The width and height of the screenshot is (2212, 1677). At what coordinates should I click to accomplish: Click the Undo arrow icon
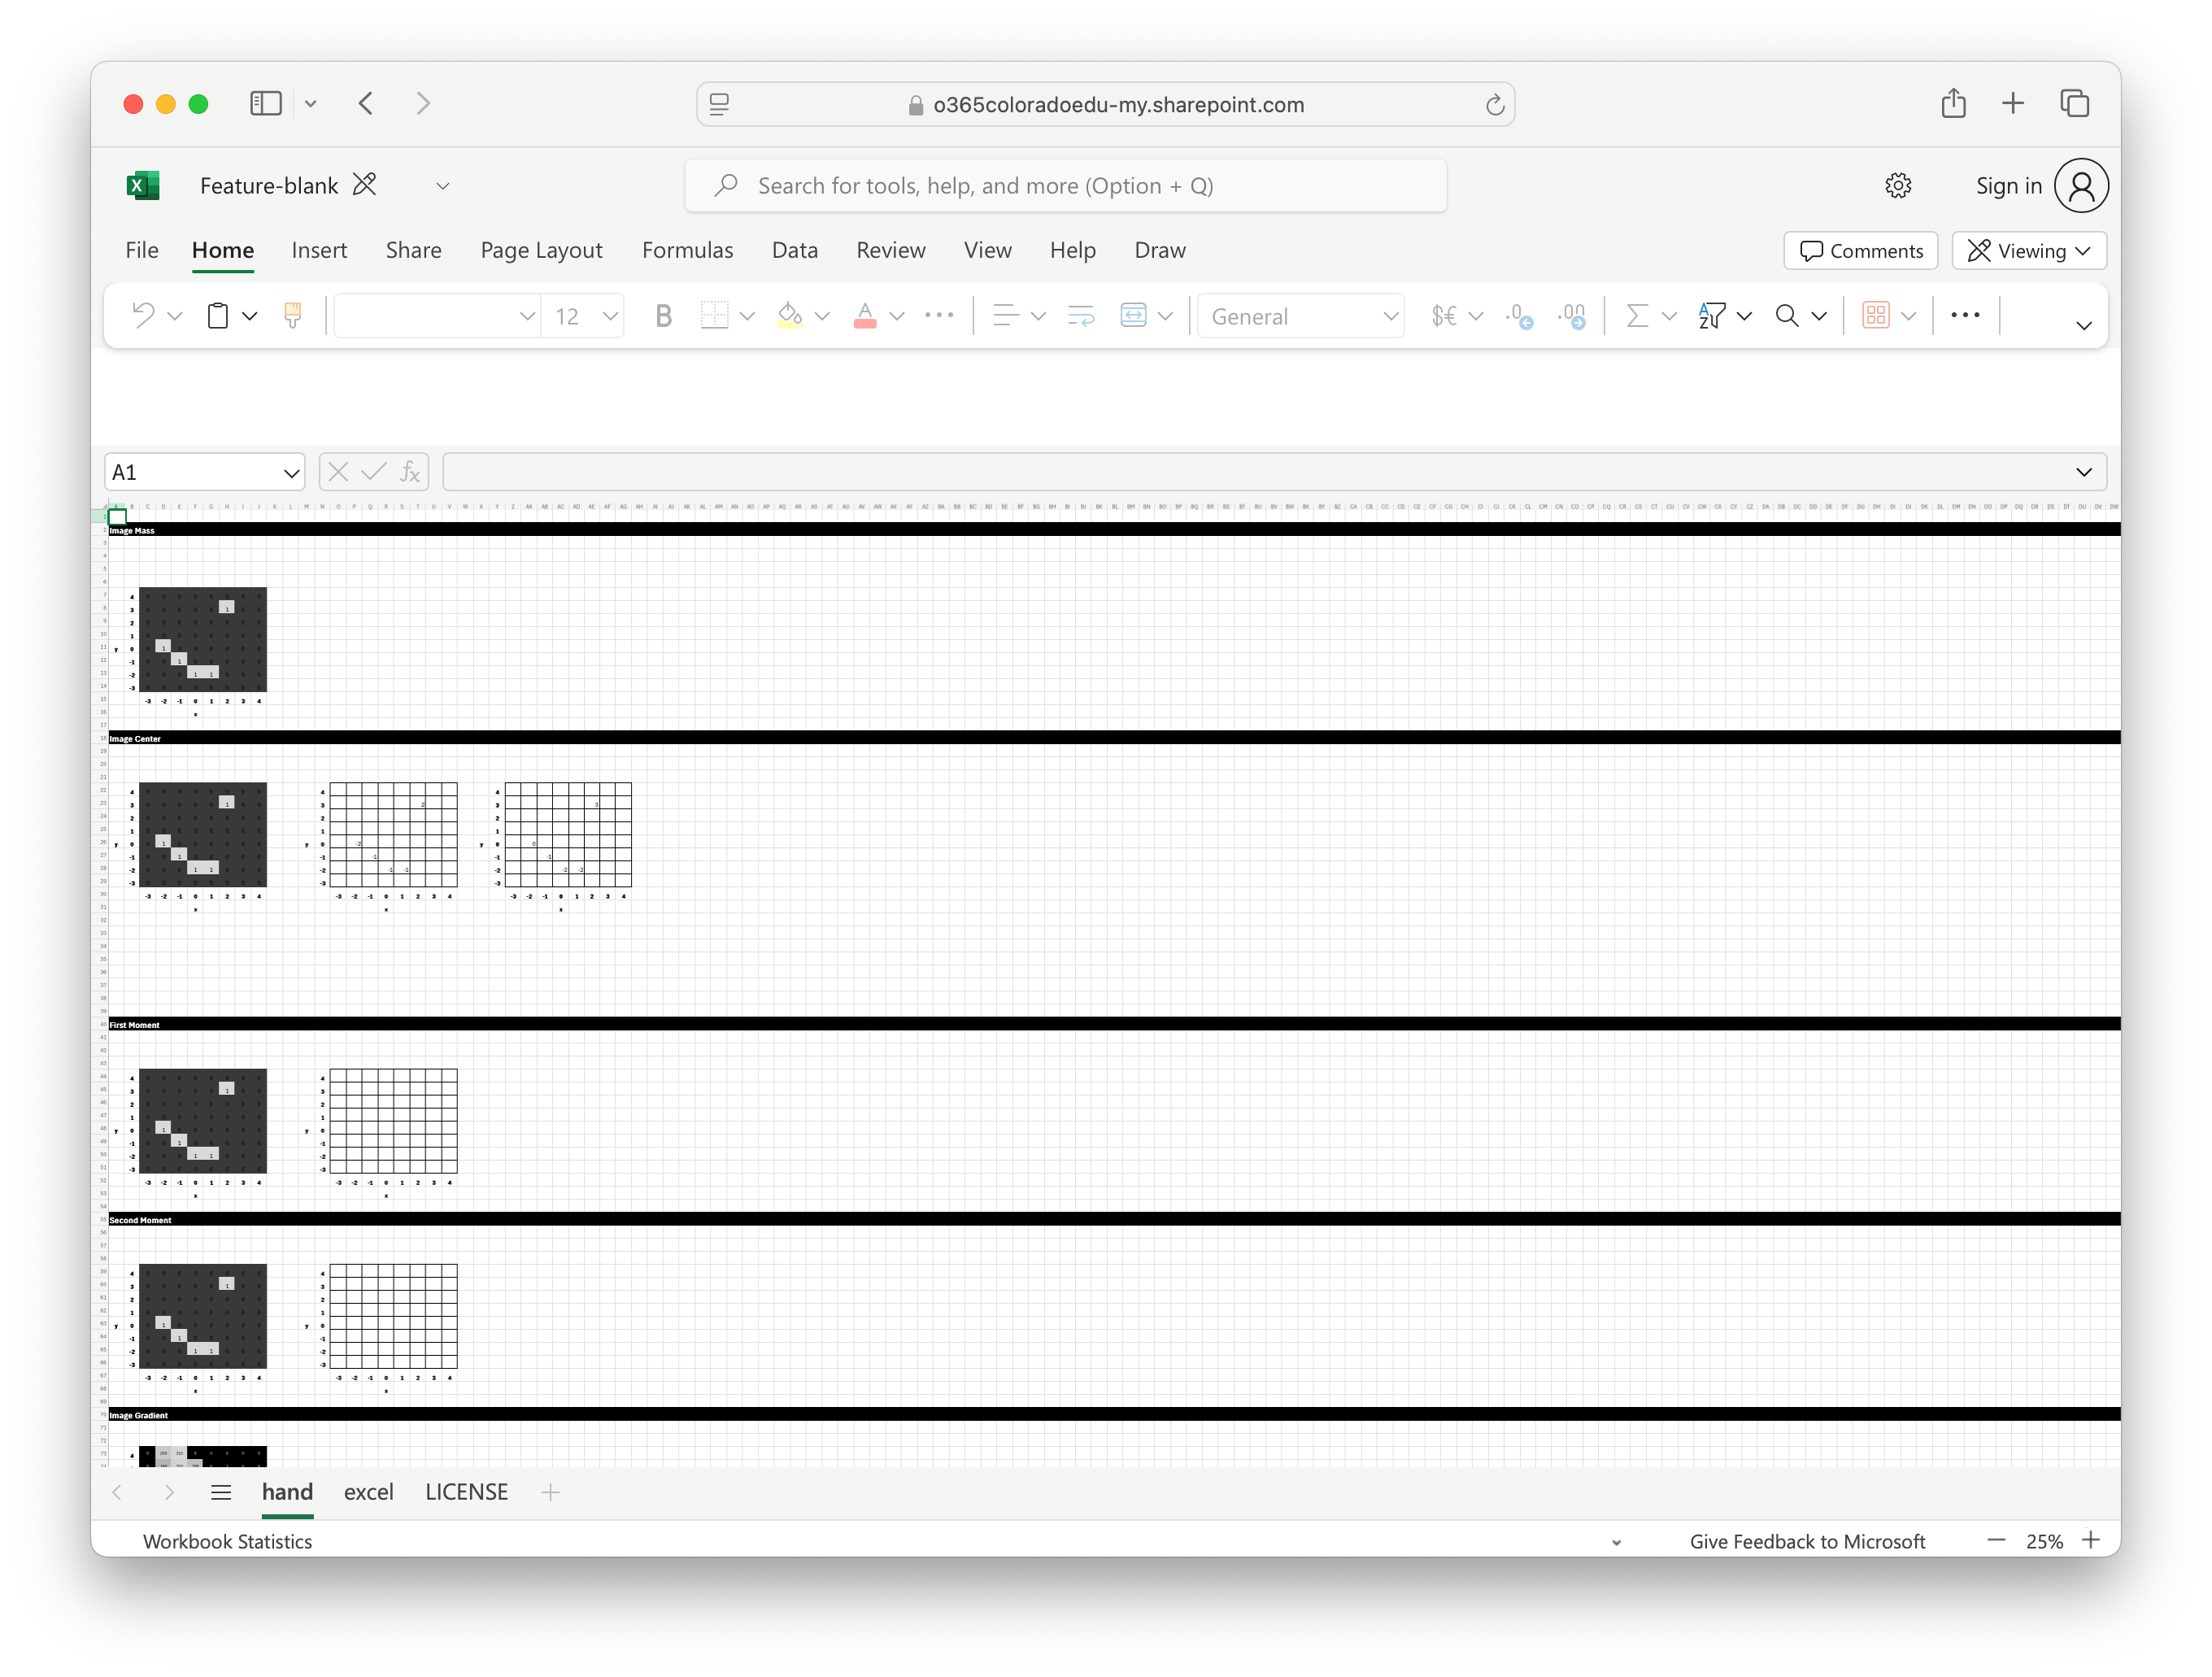144,316
